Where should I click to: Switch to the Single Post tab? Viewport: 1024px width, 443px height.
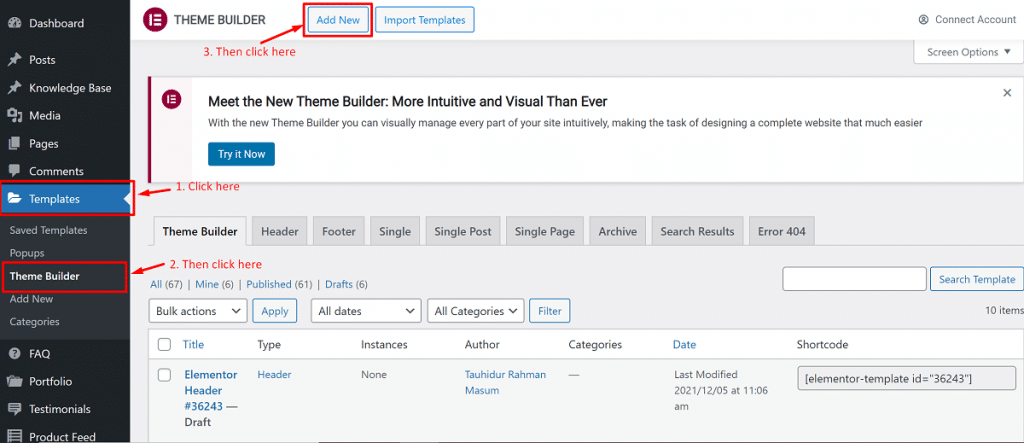[463, 231]
